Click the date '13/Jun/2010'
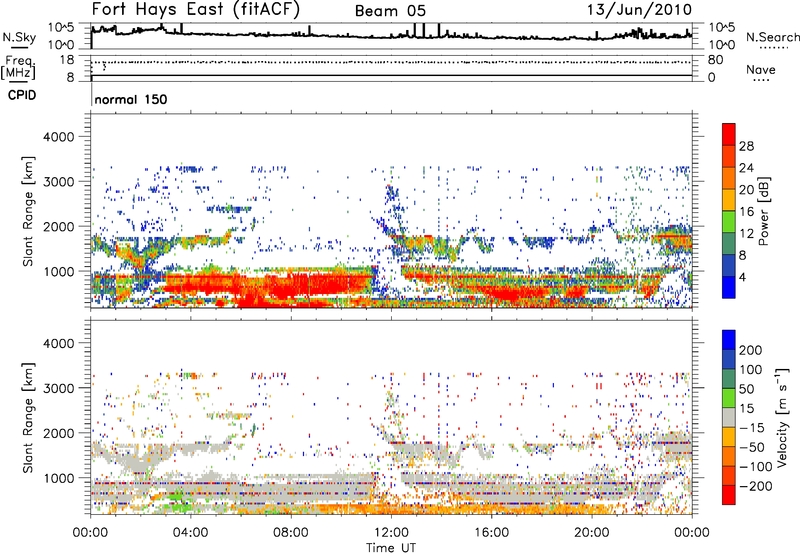 point(639,10)
